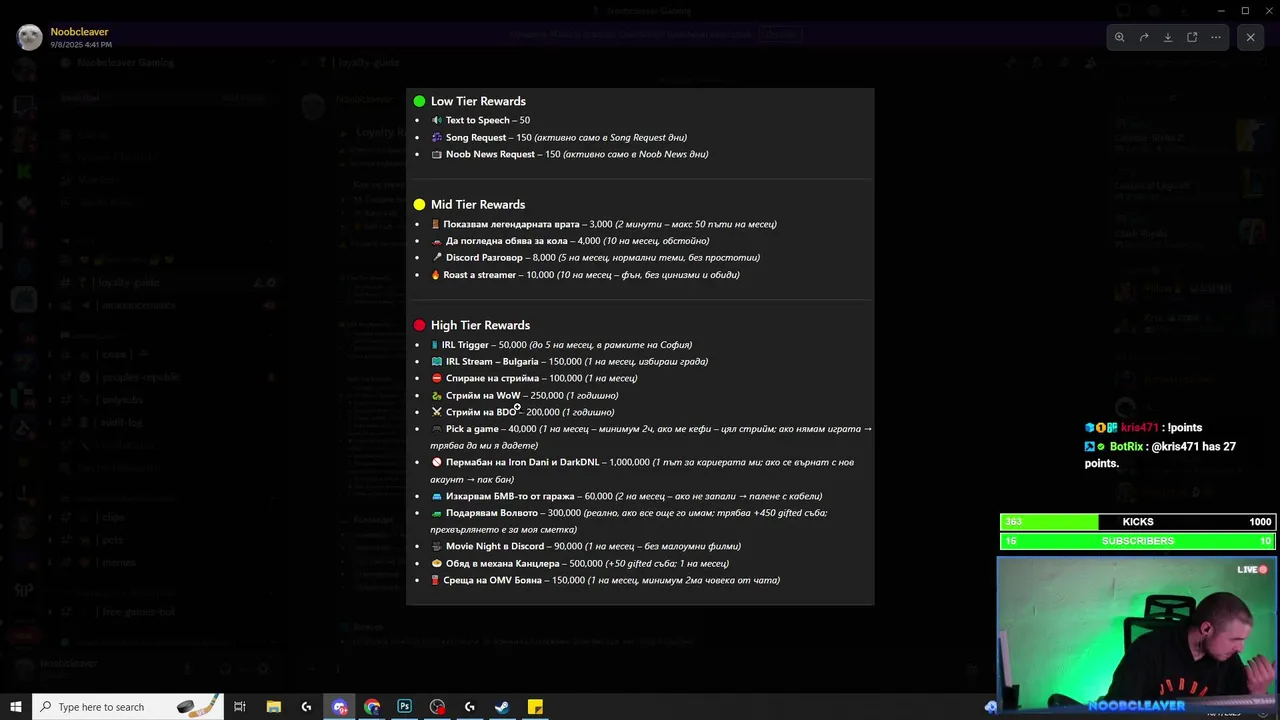Click the Стрийм на WoW – 250,000 line
The height and width of the screenshot is (720, 1280).
525,395
